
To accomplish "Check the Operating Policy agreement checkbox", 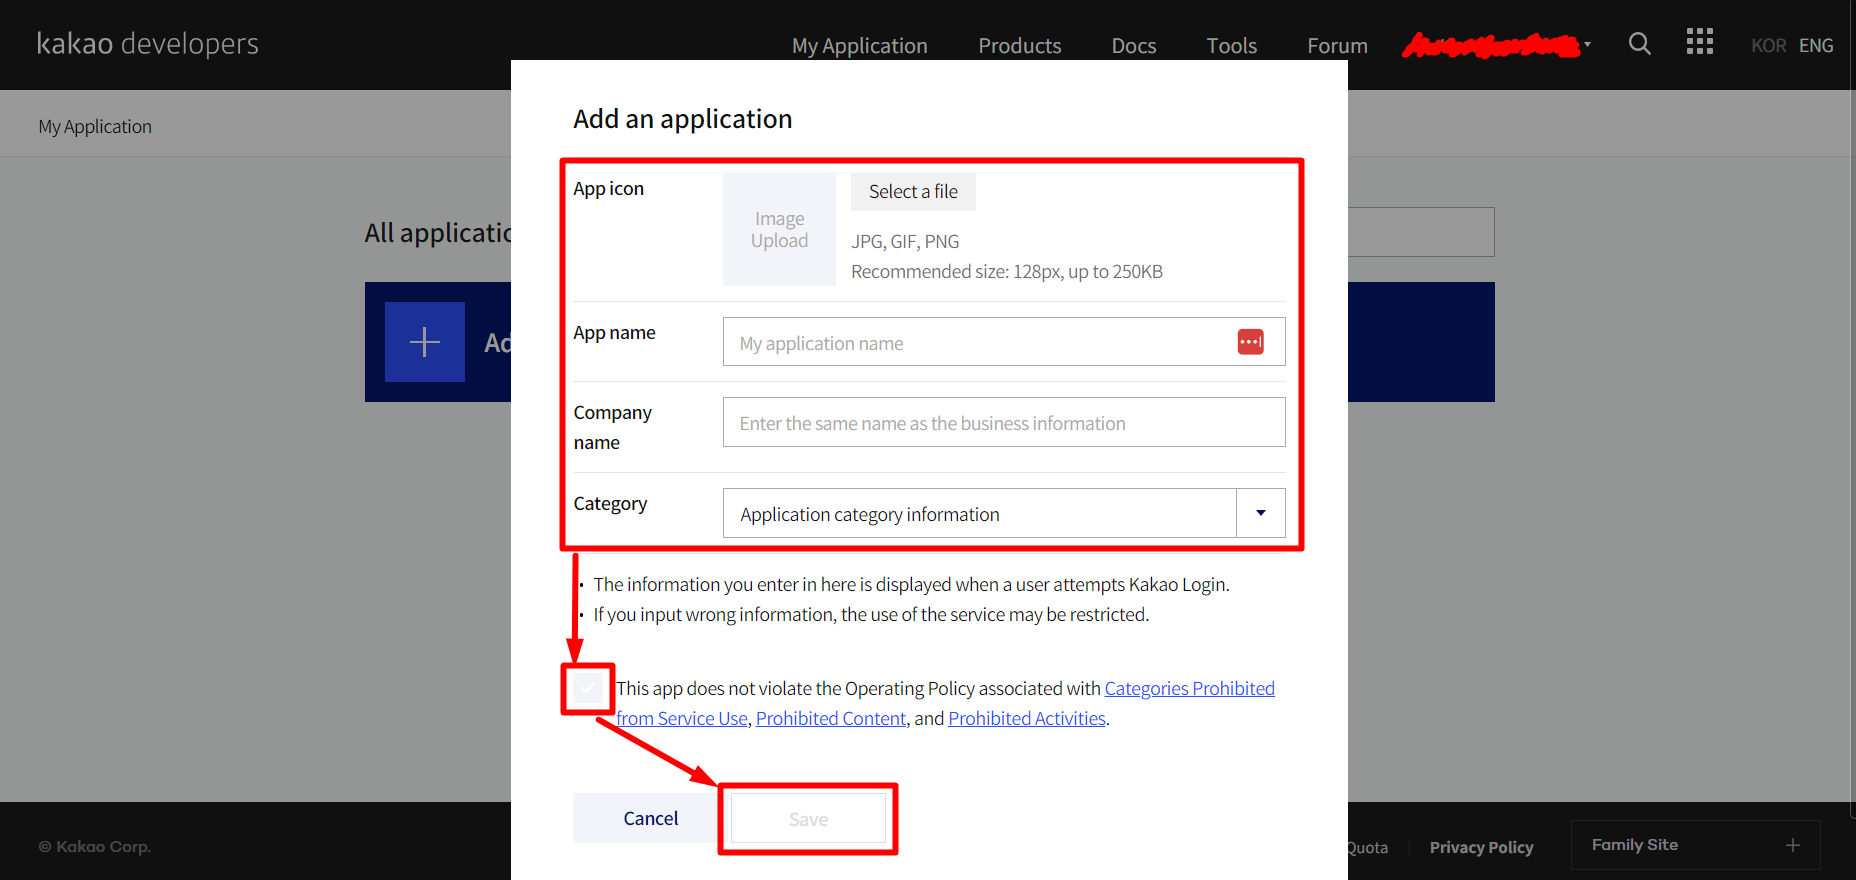I will coord(588,688).
